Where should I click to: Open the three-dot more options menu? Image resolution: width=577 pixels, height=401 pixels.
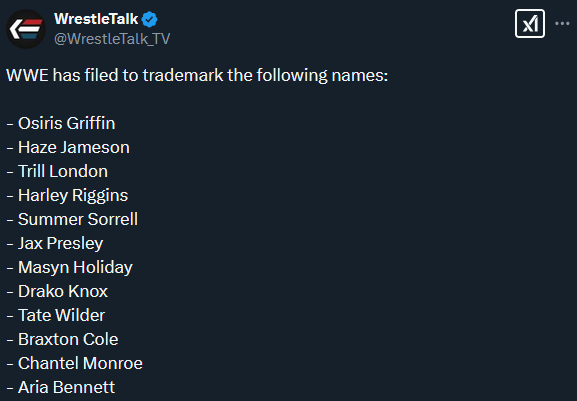click(562, 24)
